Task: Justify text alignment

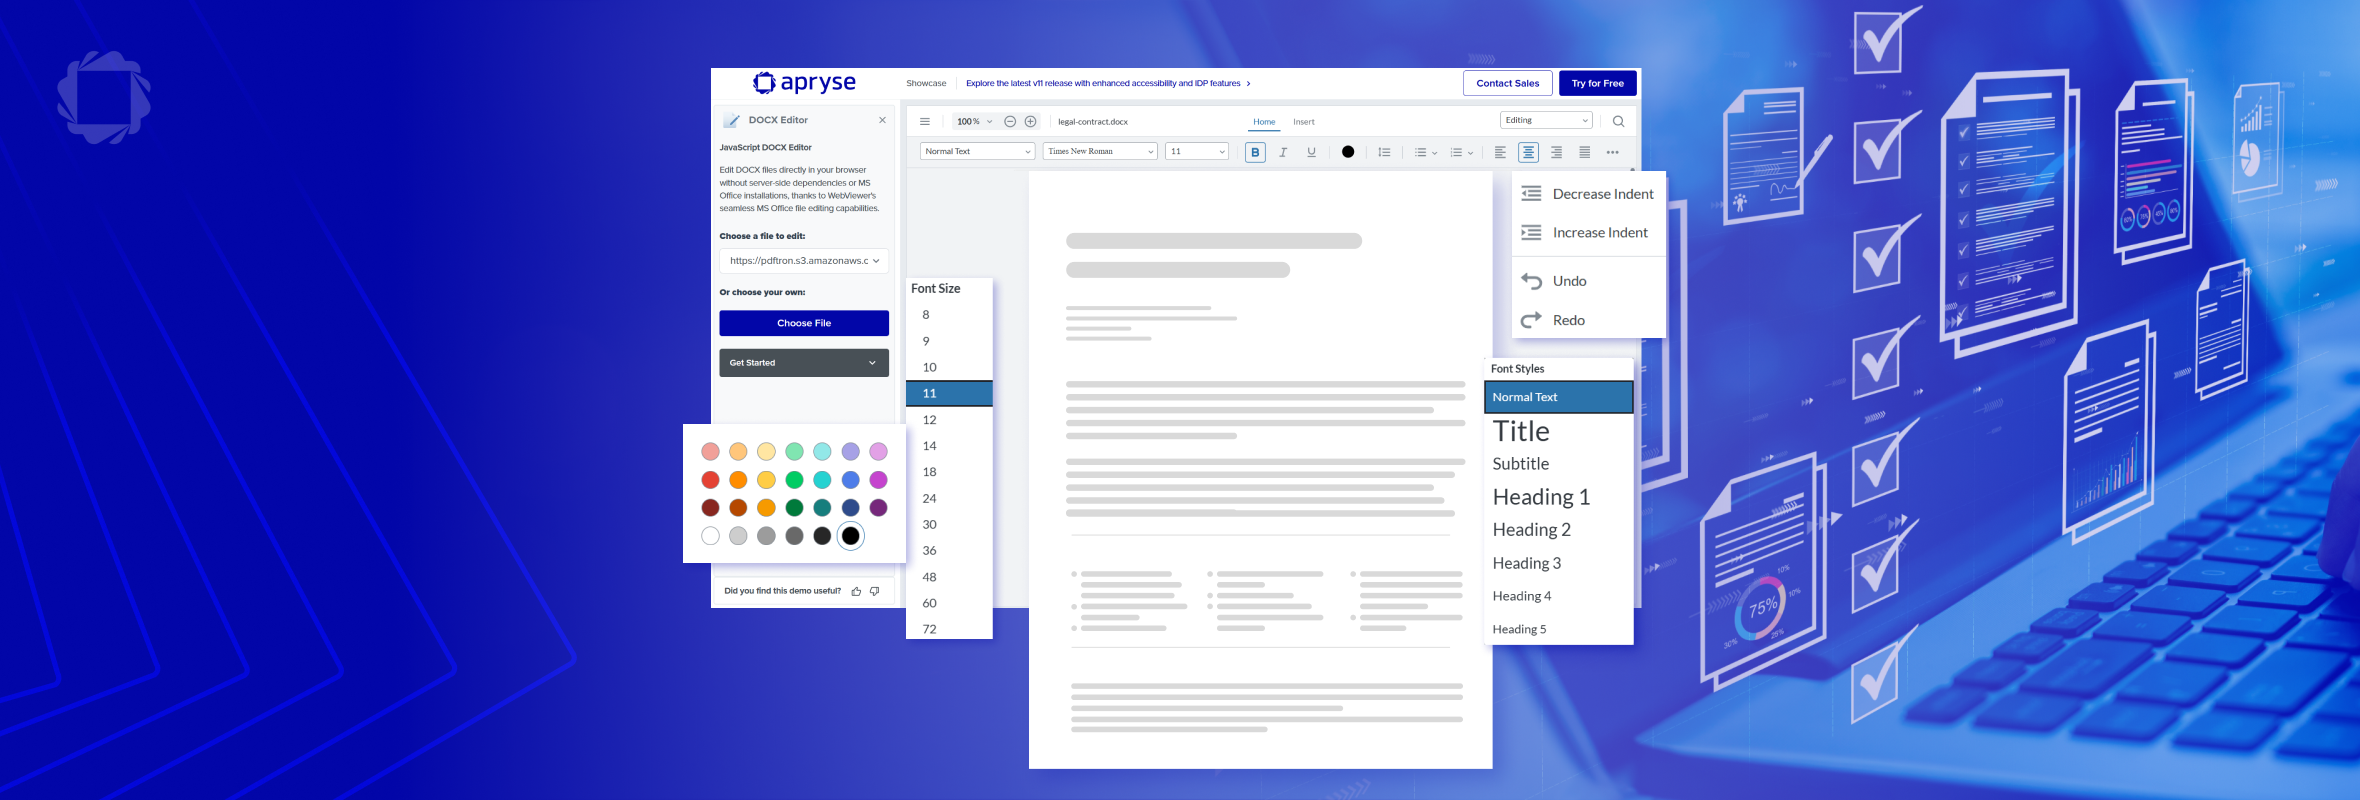Action: (x=1584, y=152)
